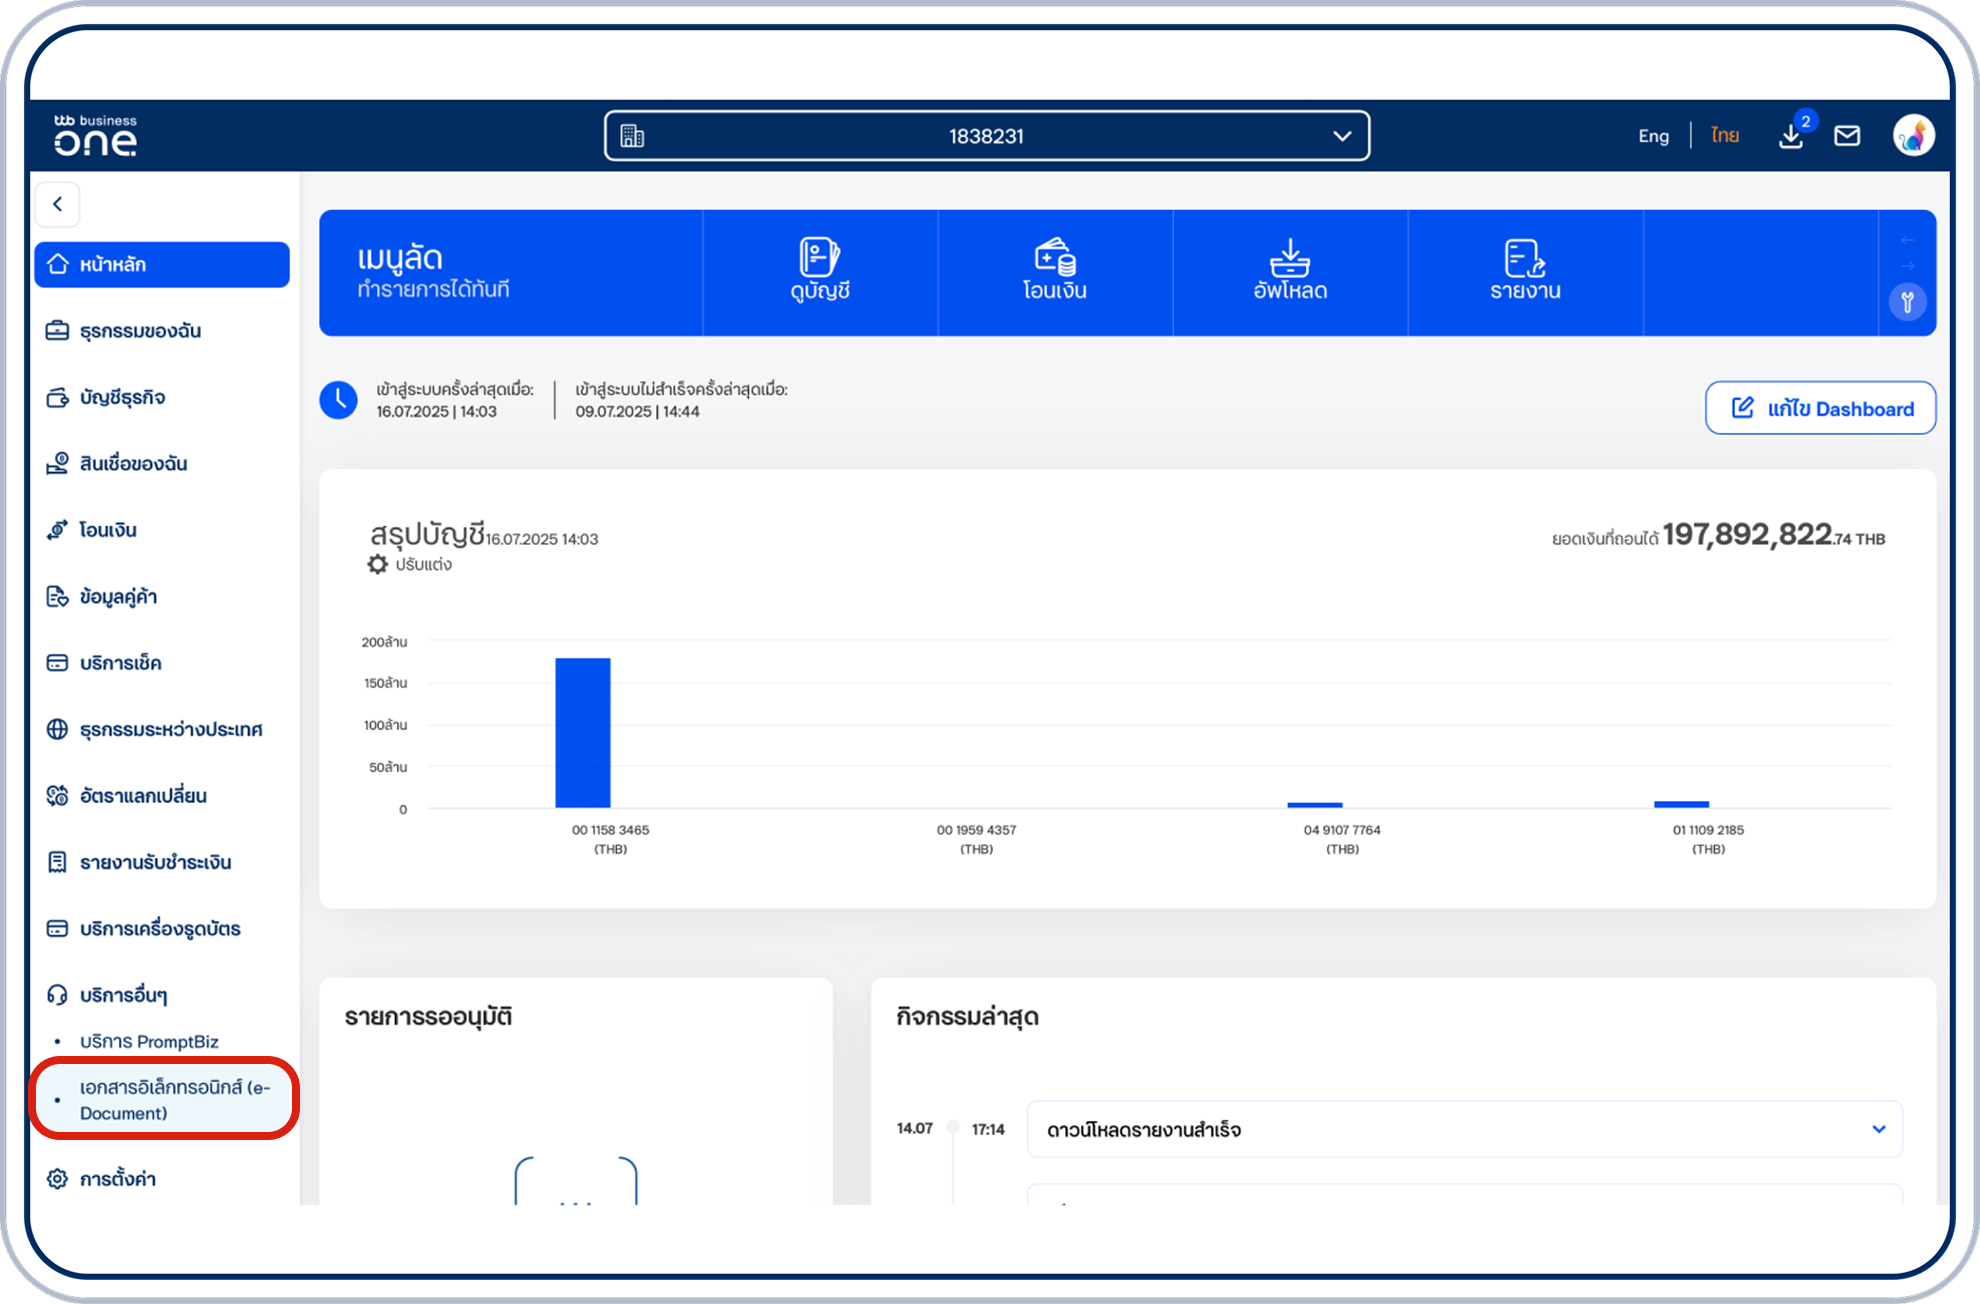This screenshot has height=1304, width=1980.
Task: Open เอกสารอิเล็กทรอนิกส์ (e-Document) link
Action: click(x=174, y=1099)
